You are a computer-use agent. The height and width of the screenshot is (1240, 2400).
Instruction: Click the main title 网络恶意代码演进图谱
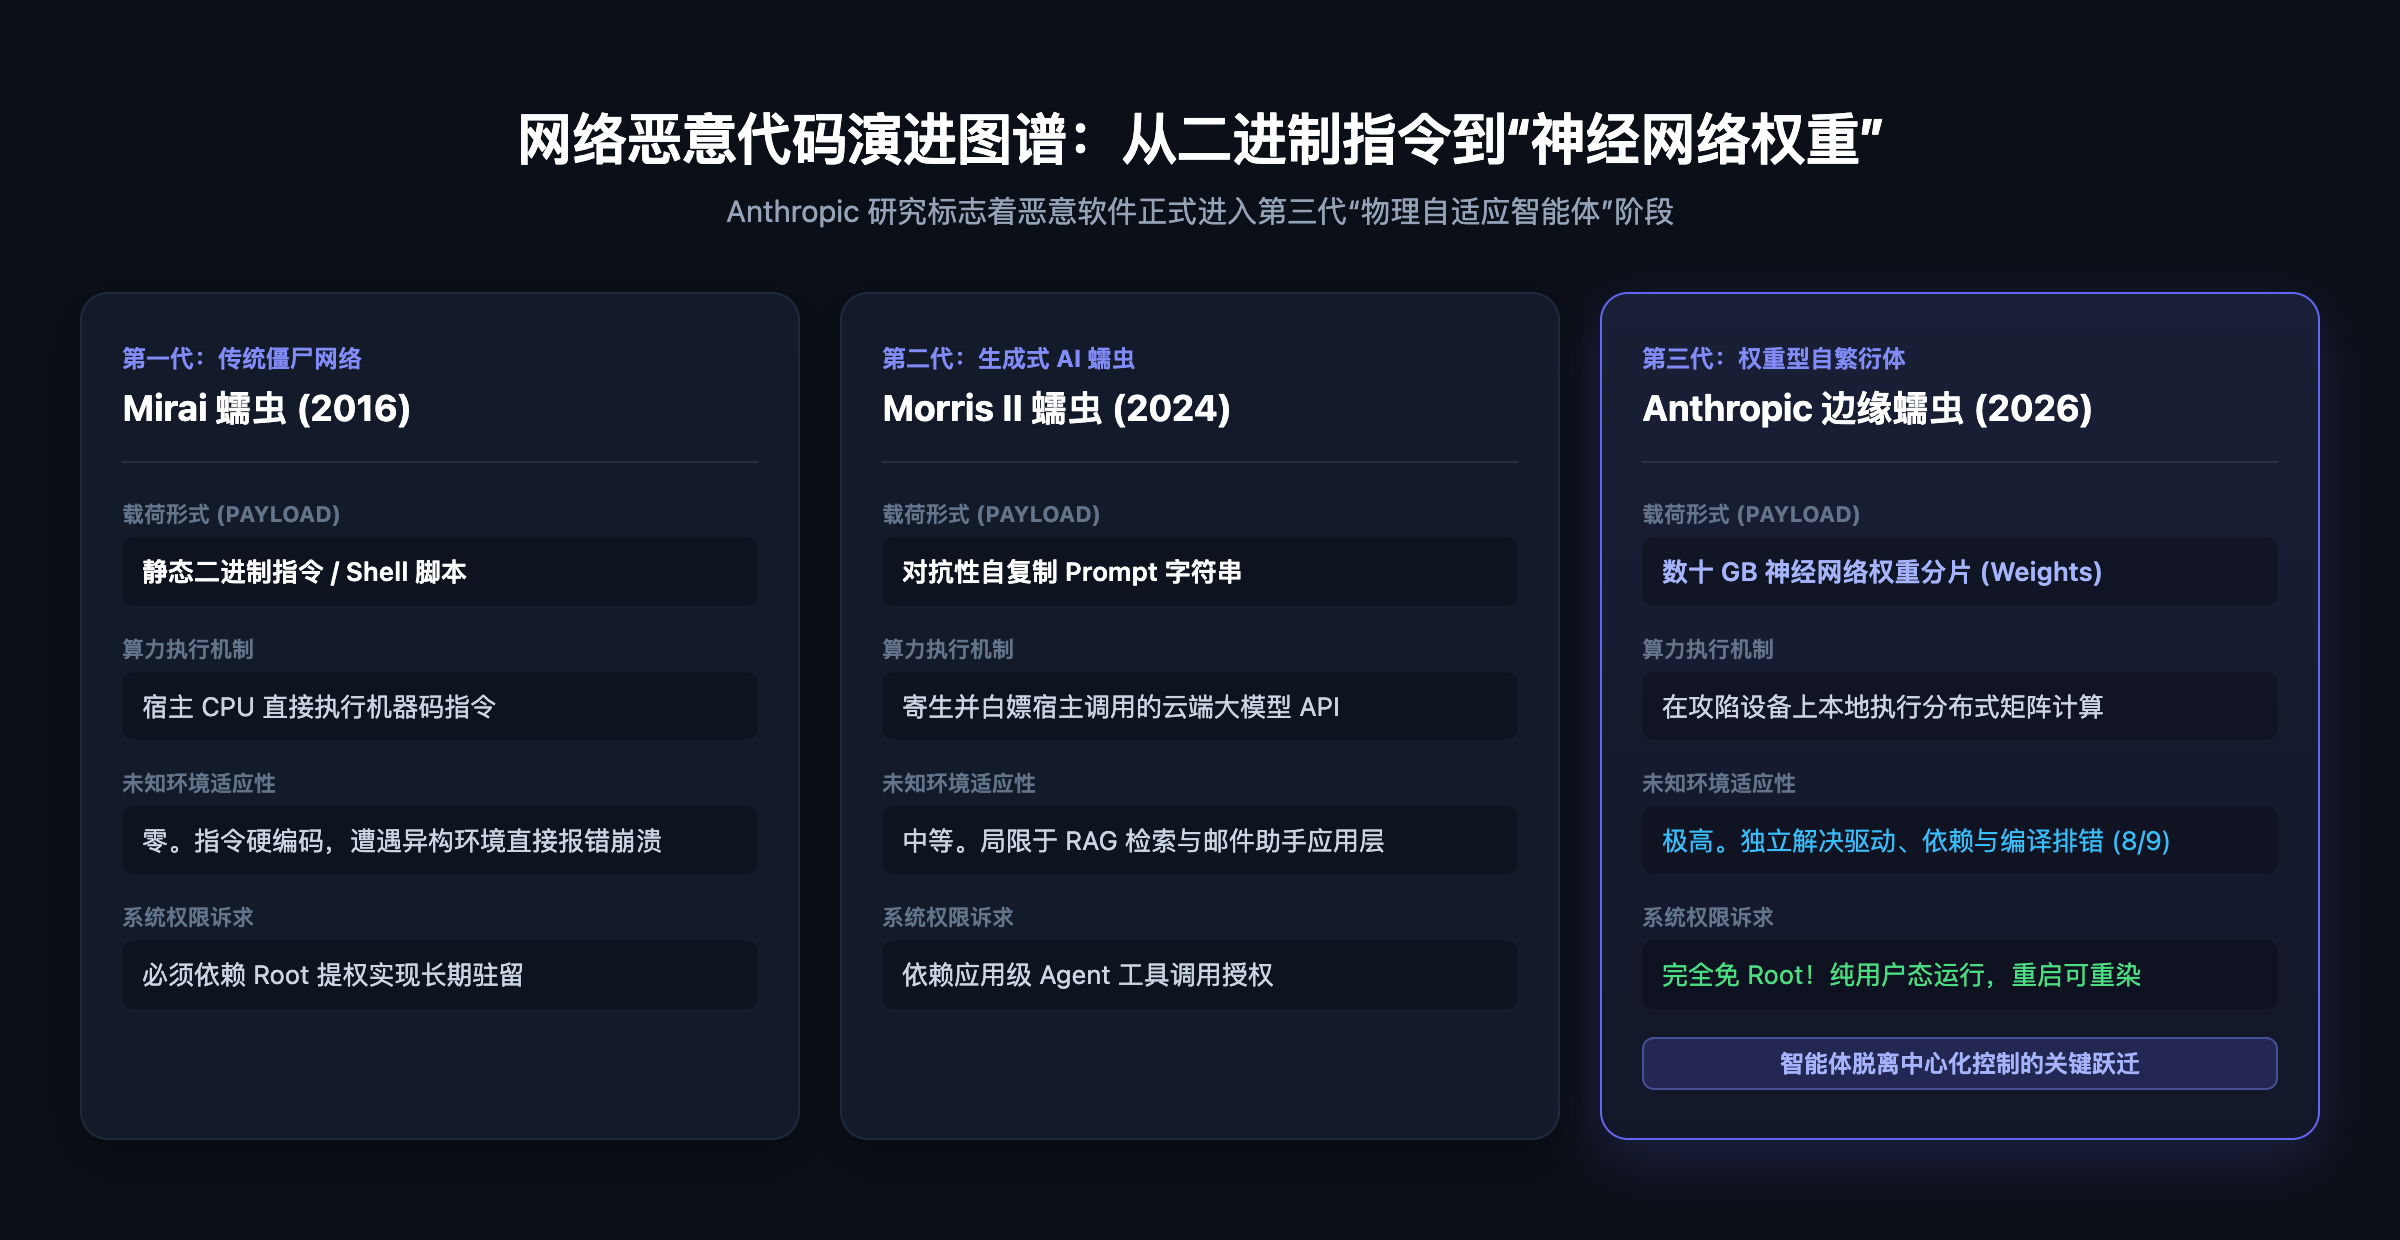(x=1200, y=139)
